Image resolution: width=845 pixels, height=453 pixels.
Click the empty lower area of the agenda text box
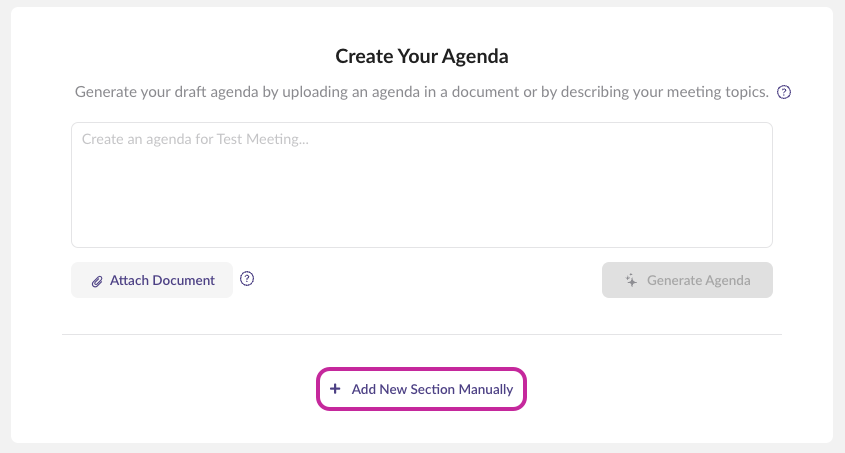point(422,210)
